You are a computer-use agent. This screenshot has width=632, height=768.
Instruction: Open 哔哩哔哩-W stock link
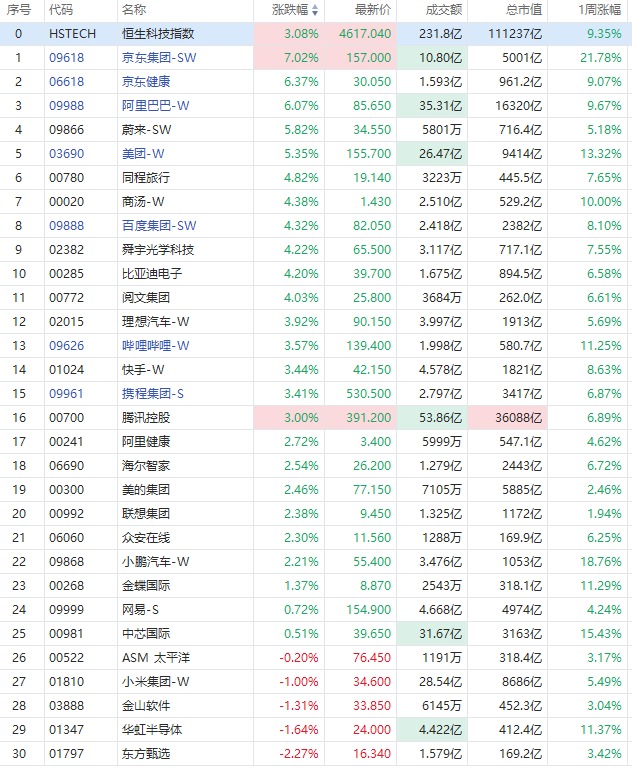(x=156, y=346)
